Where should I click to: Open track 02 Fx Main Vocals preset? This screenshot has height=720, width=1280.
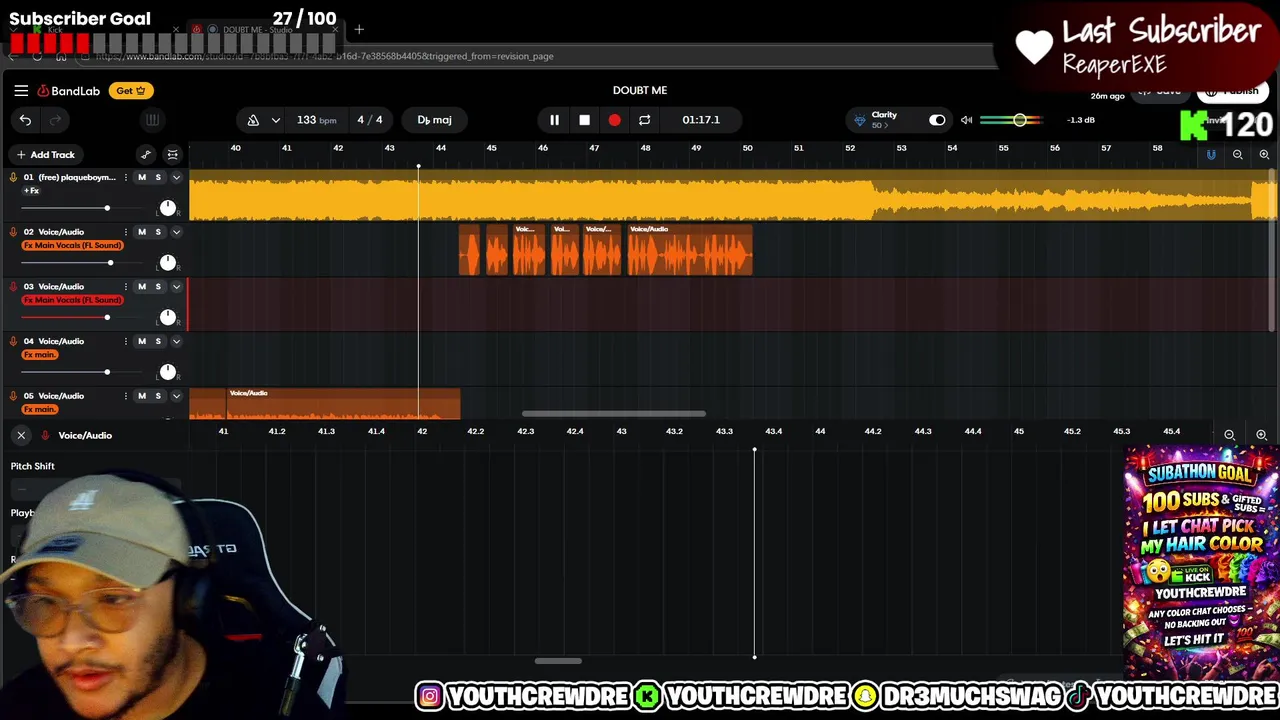[x=72, y=245]
